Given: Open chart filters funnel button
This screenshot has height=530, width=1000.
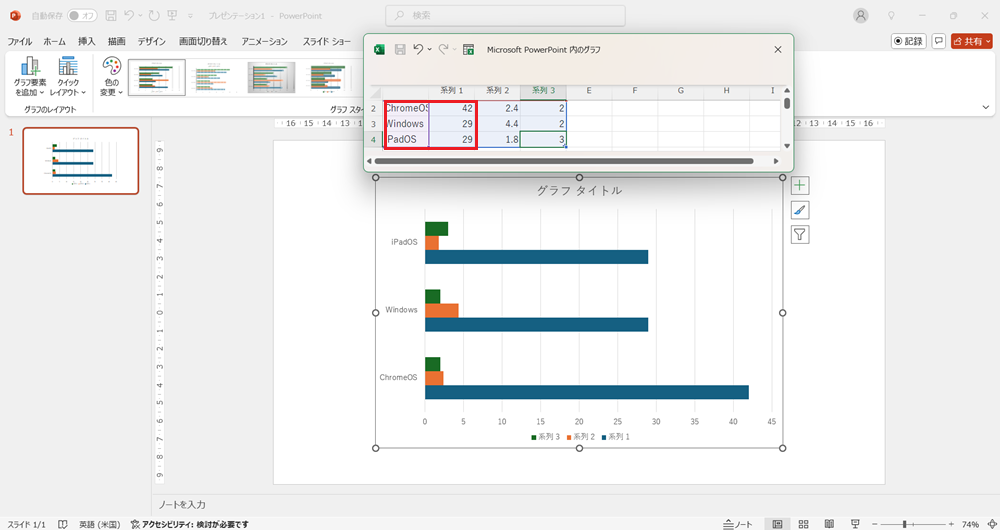Looking at the screenshot, I should [x=800, y=235].
